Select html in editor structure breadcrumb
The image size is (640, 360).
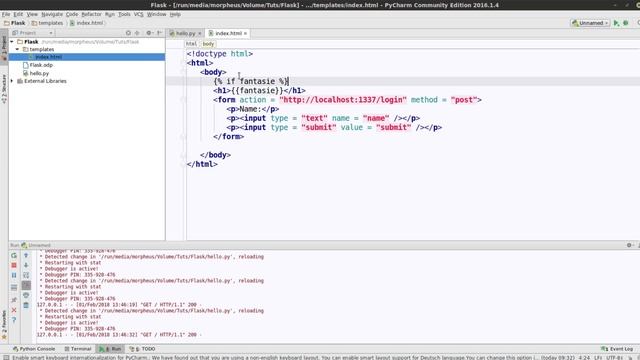(x=191, y=44)
